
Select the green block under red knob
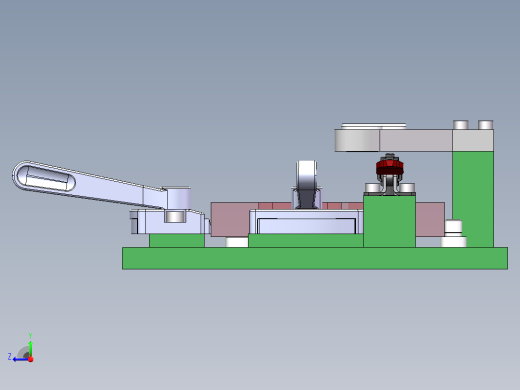pyautogui.click(x=389, y=221)
